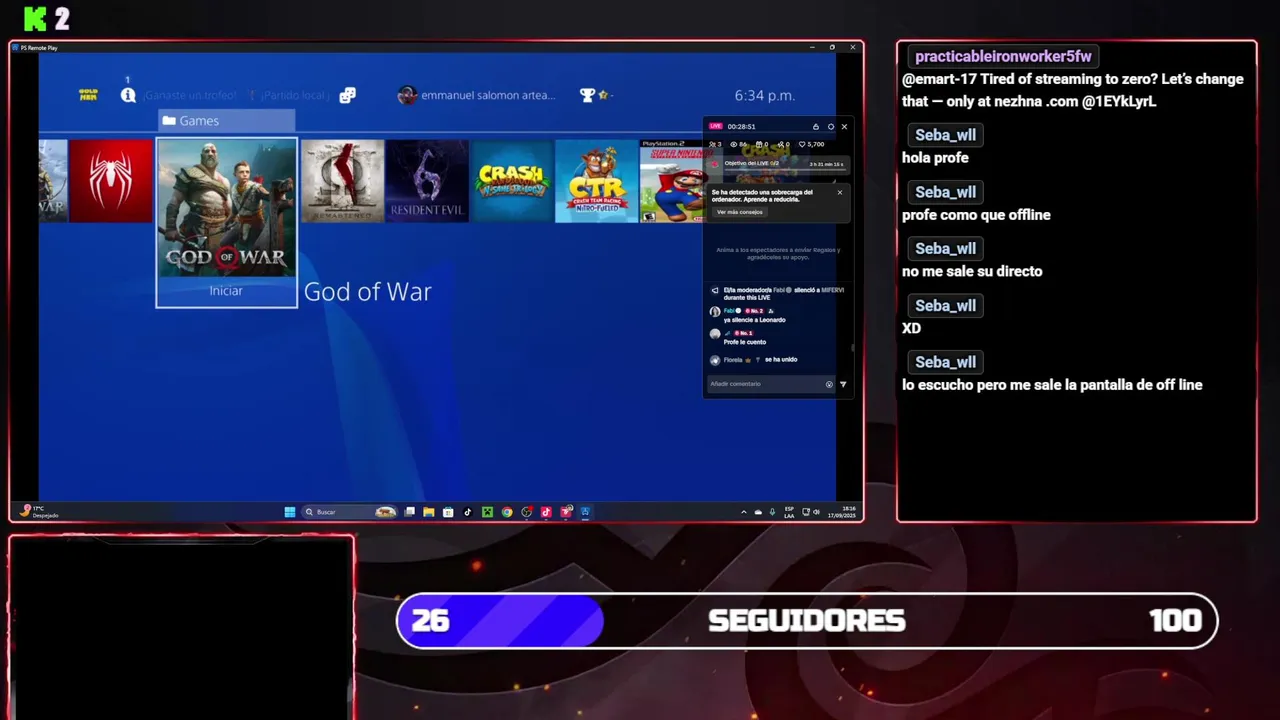Open the Super Mario PlayStation 2 tile

coord(672,180)
